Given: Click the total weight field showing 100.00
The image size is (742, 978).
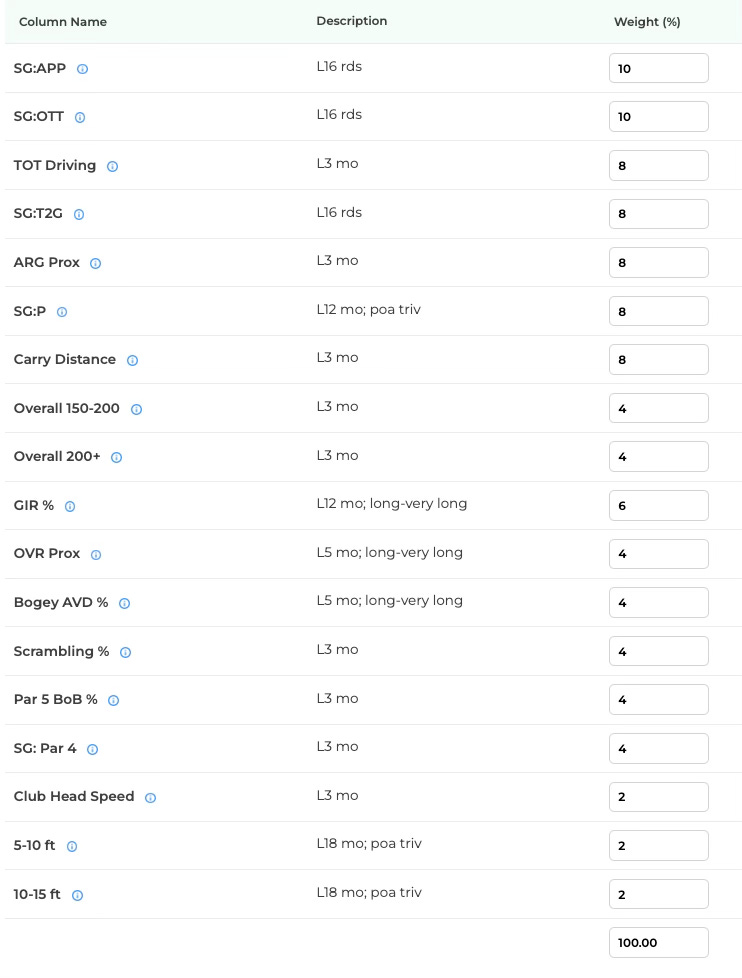Looking at the screenshot, I should click(658, 942).
